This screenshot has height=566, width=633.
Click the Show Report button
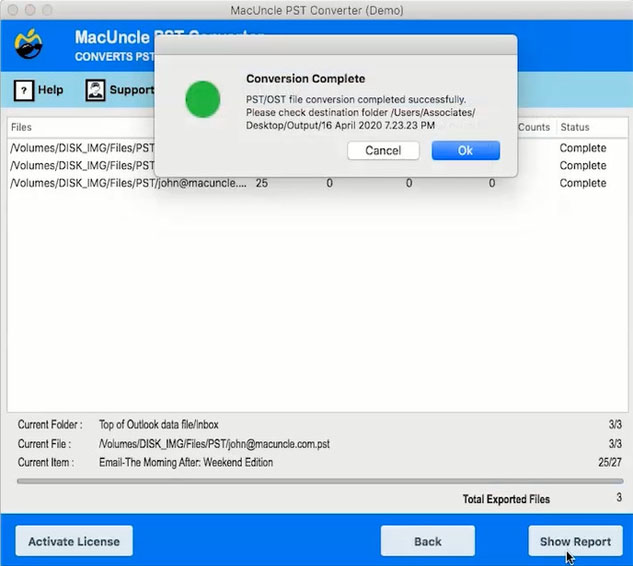coord(575,541)
